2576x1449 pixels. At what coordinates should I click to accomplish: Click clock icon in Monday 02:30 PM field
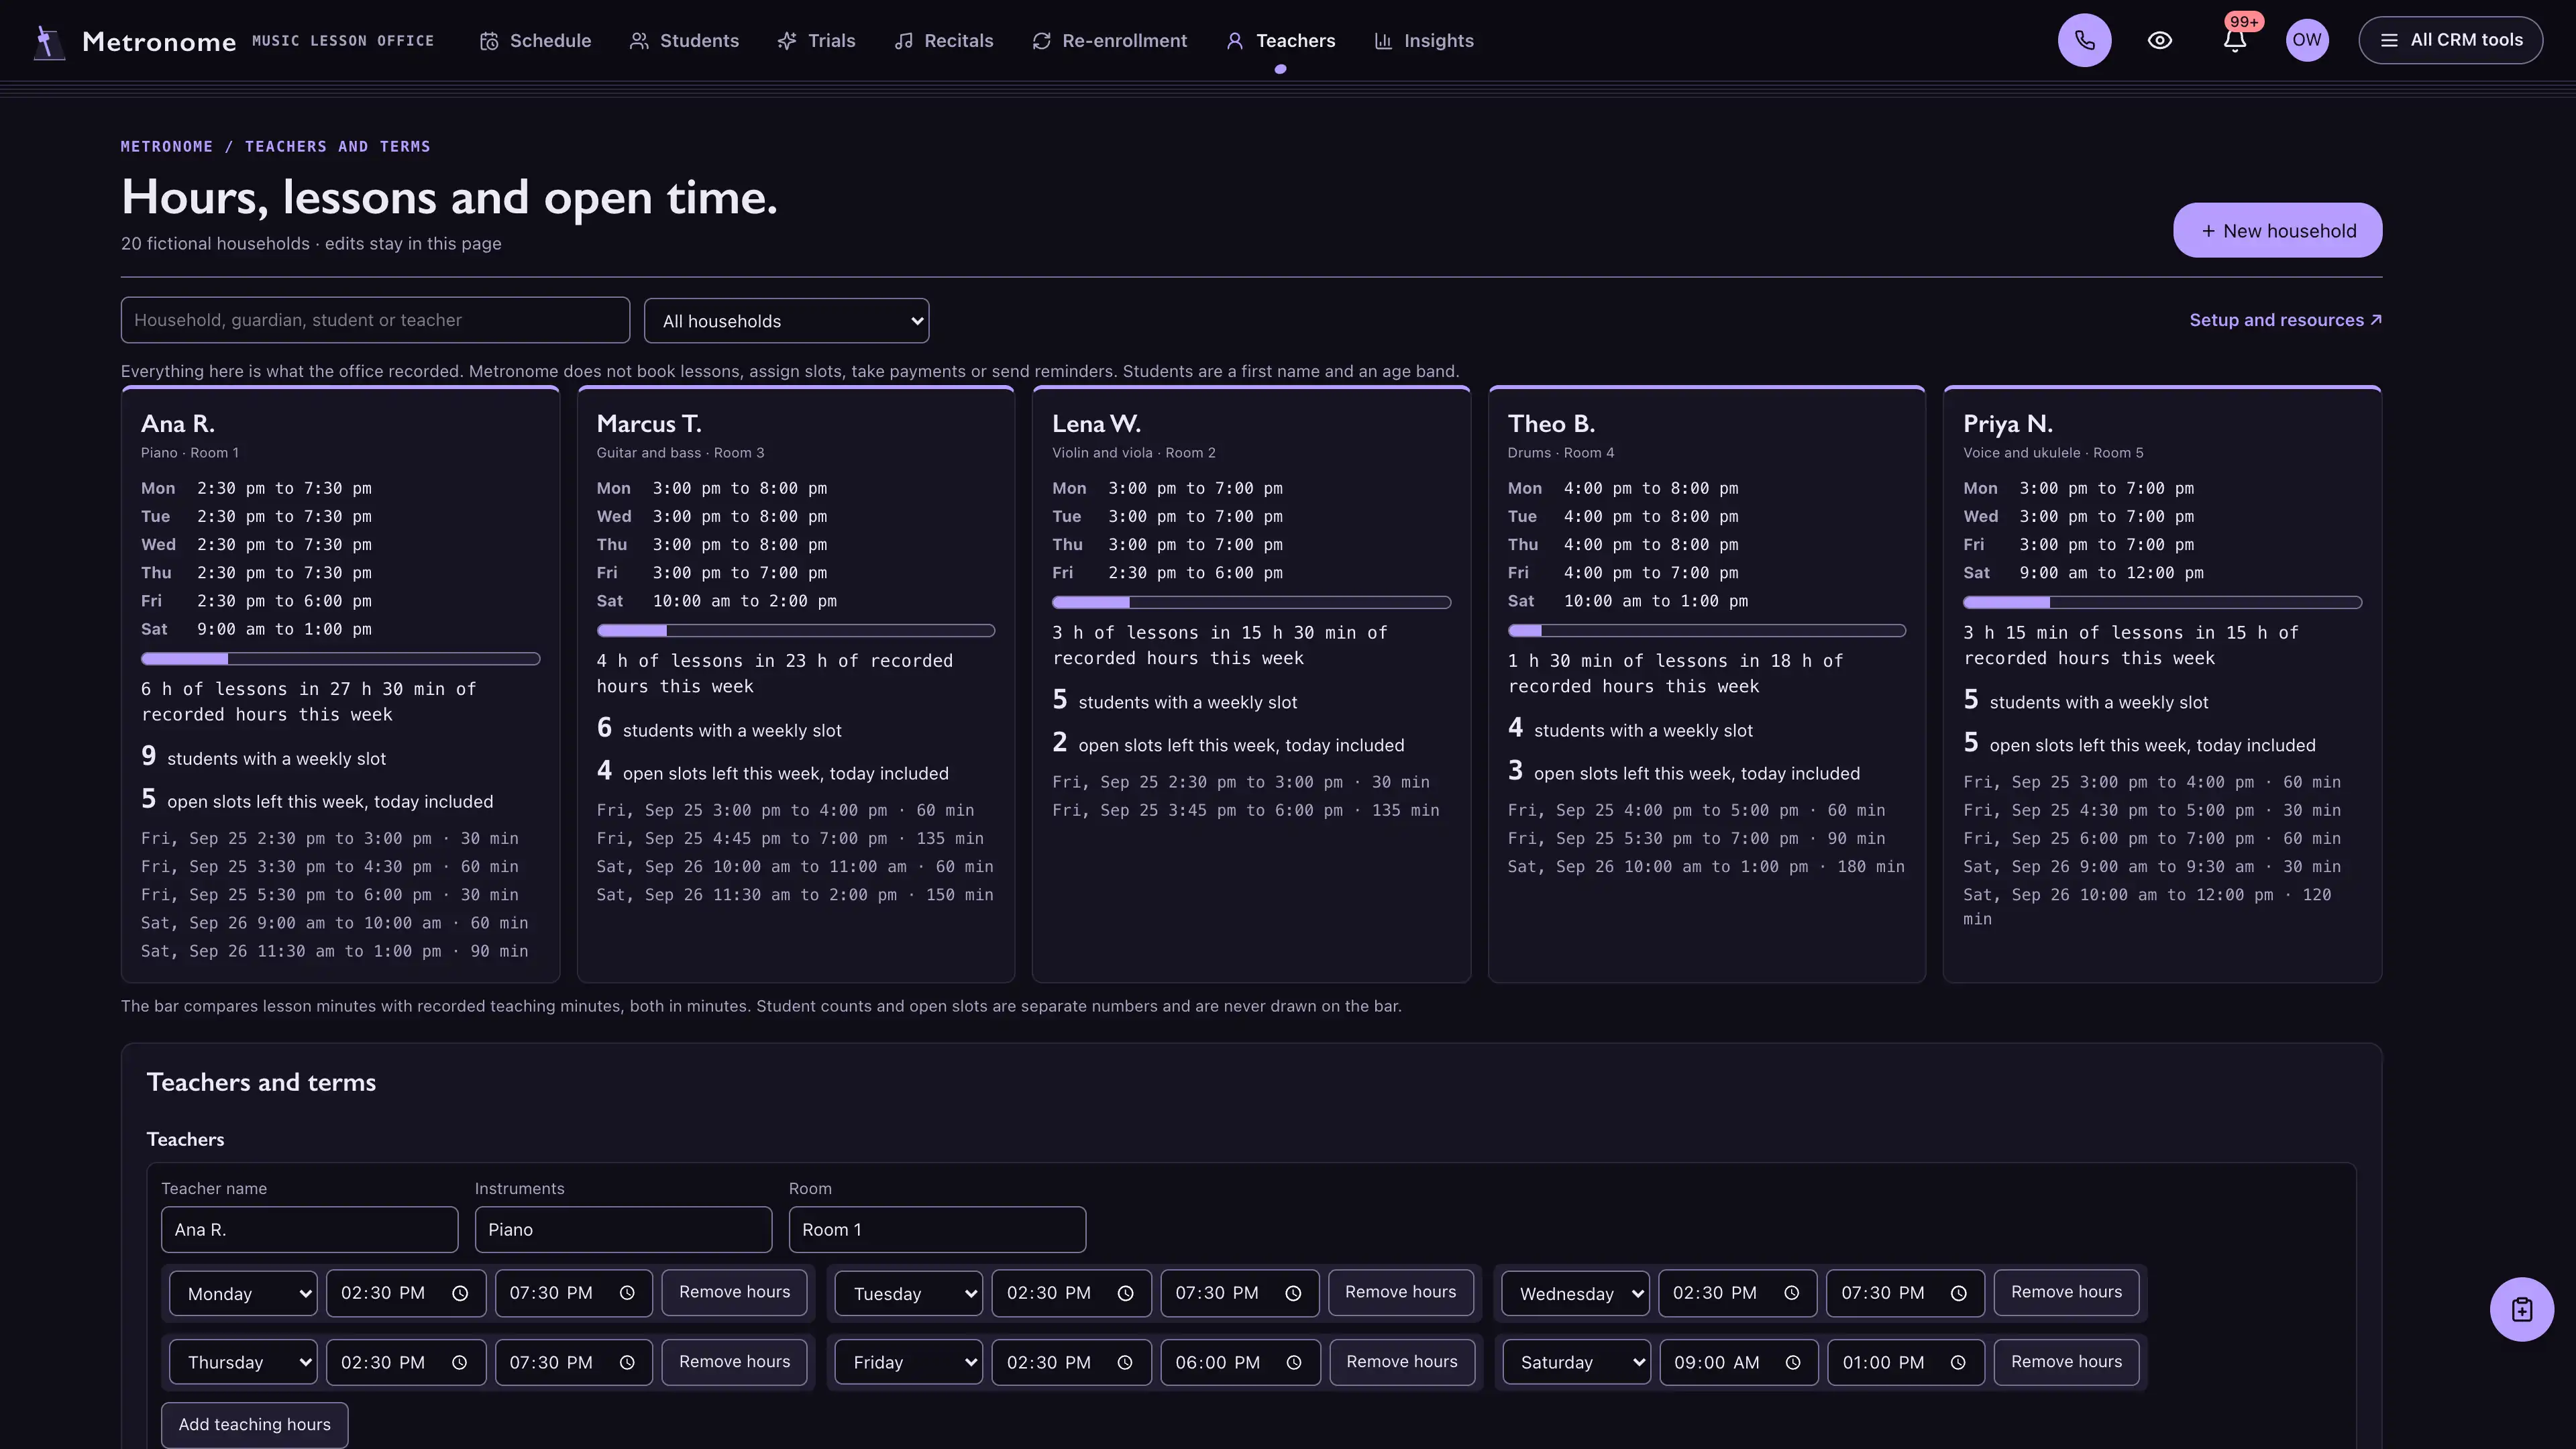[460, 1293]
